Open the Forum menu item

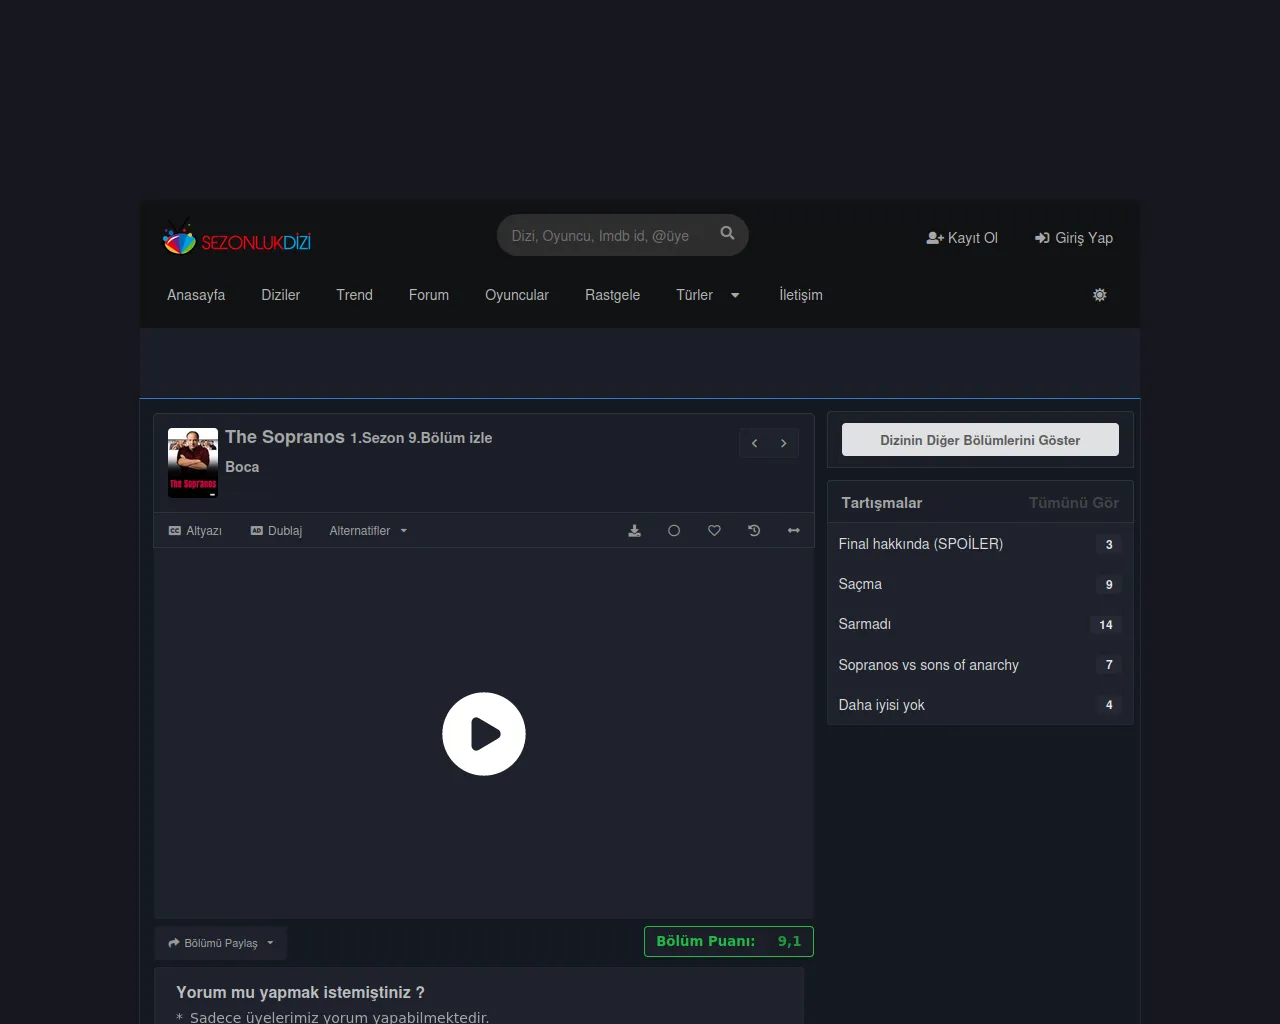click(x=428, y=295)
